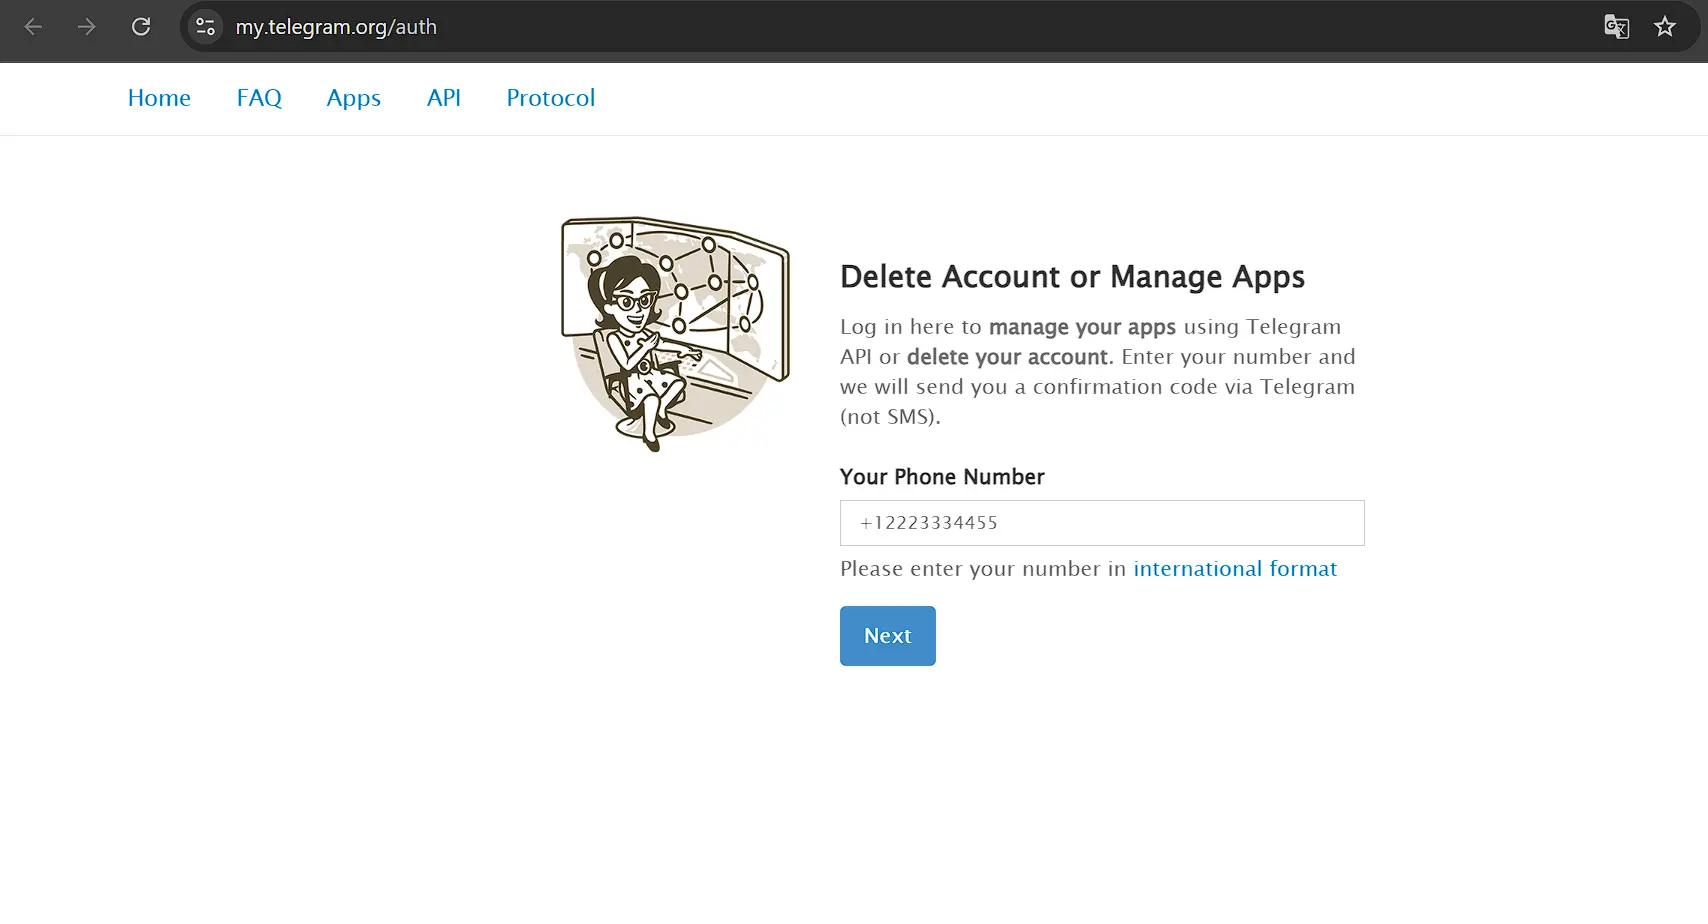Click the browser forward arrow
This screenshot has height=924, width=1708.
[87, 27]
